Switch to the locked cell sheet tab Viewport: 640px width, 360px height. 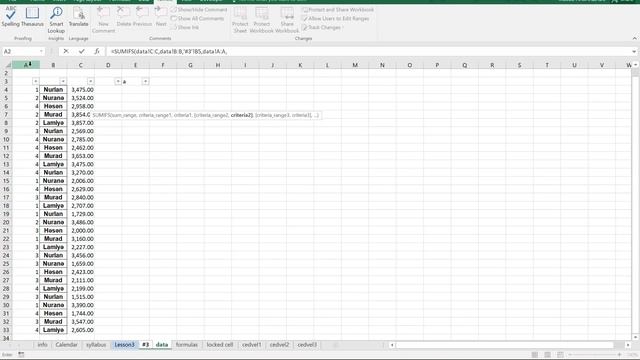pyautogui.click(x=220, y=344)
